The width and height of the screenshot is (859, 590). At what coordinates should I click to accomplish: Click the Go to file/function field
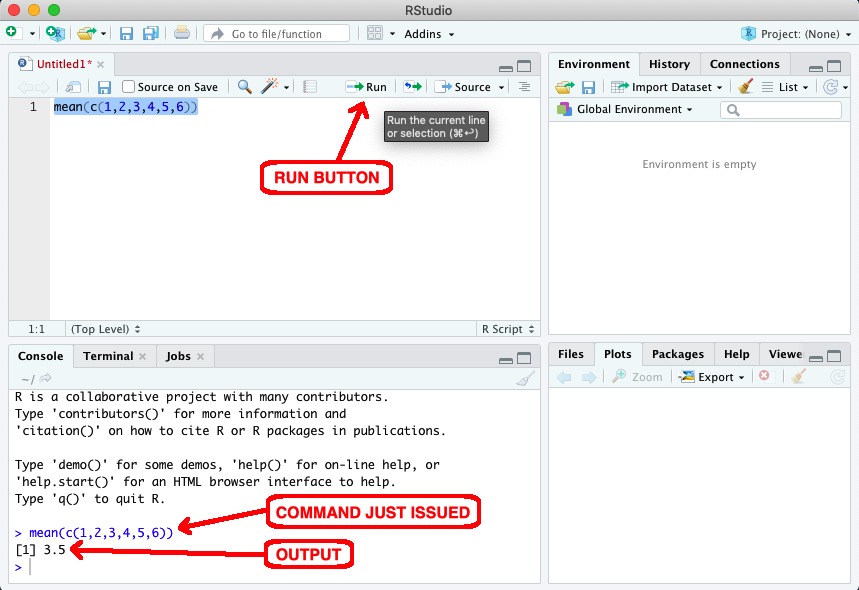click(x=276, y=33)
